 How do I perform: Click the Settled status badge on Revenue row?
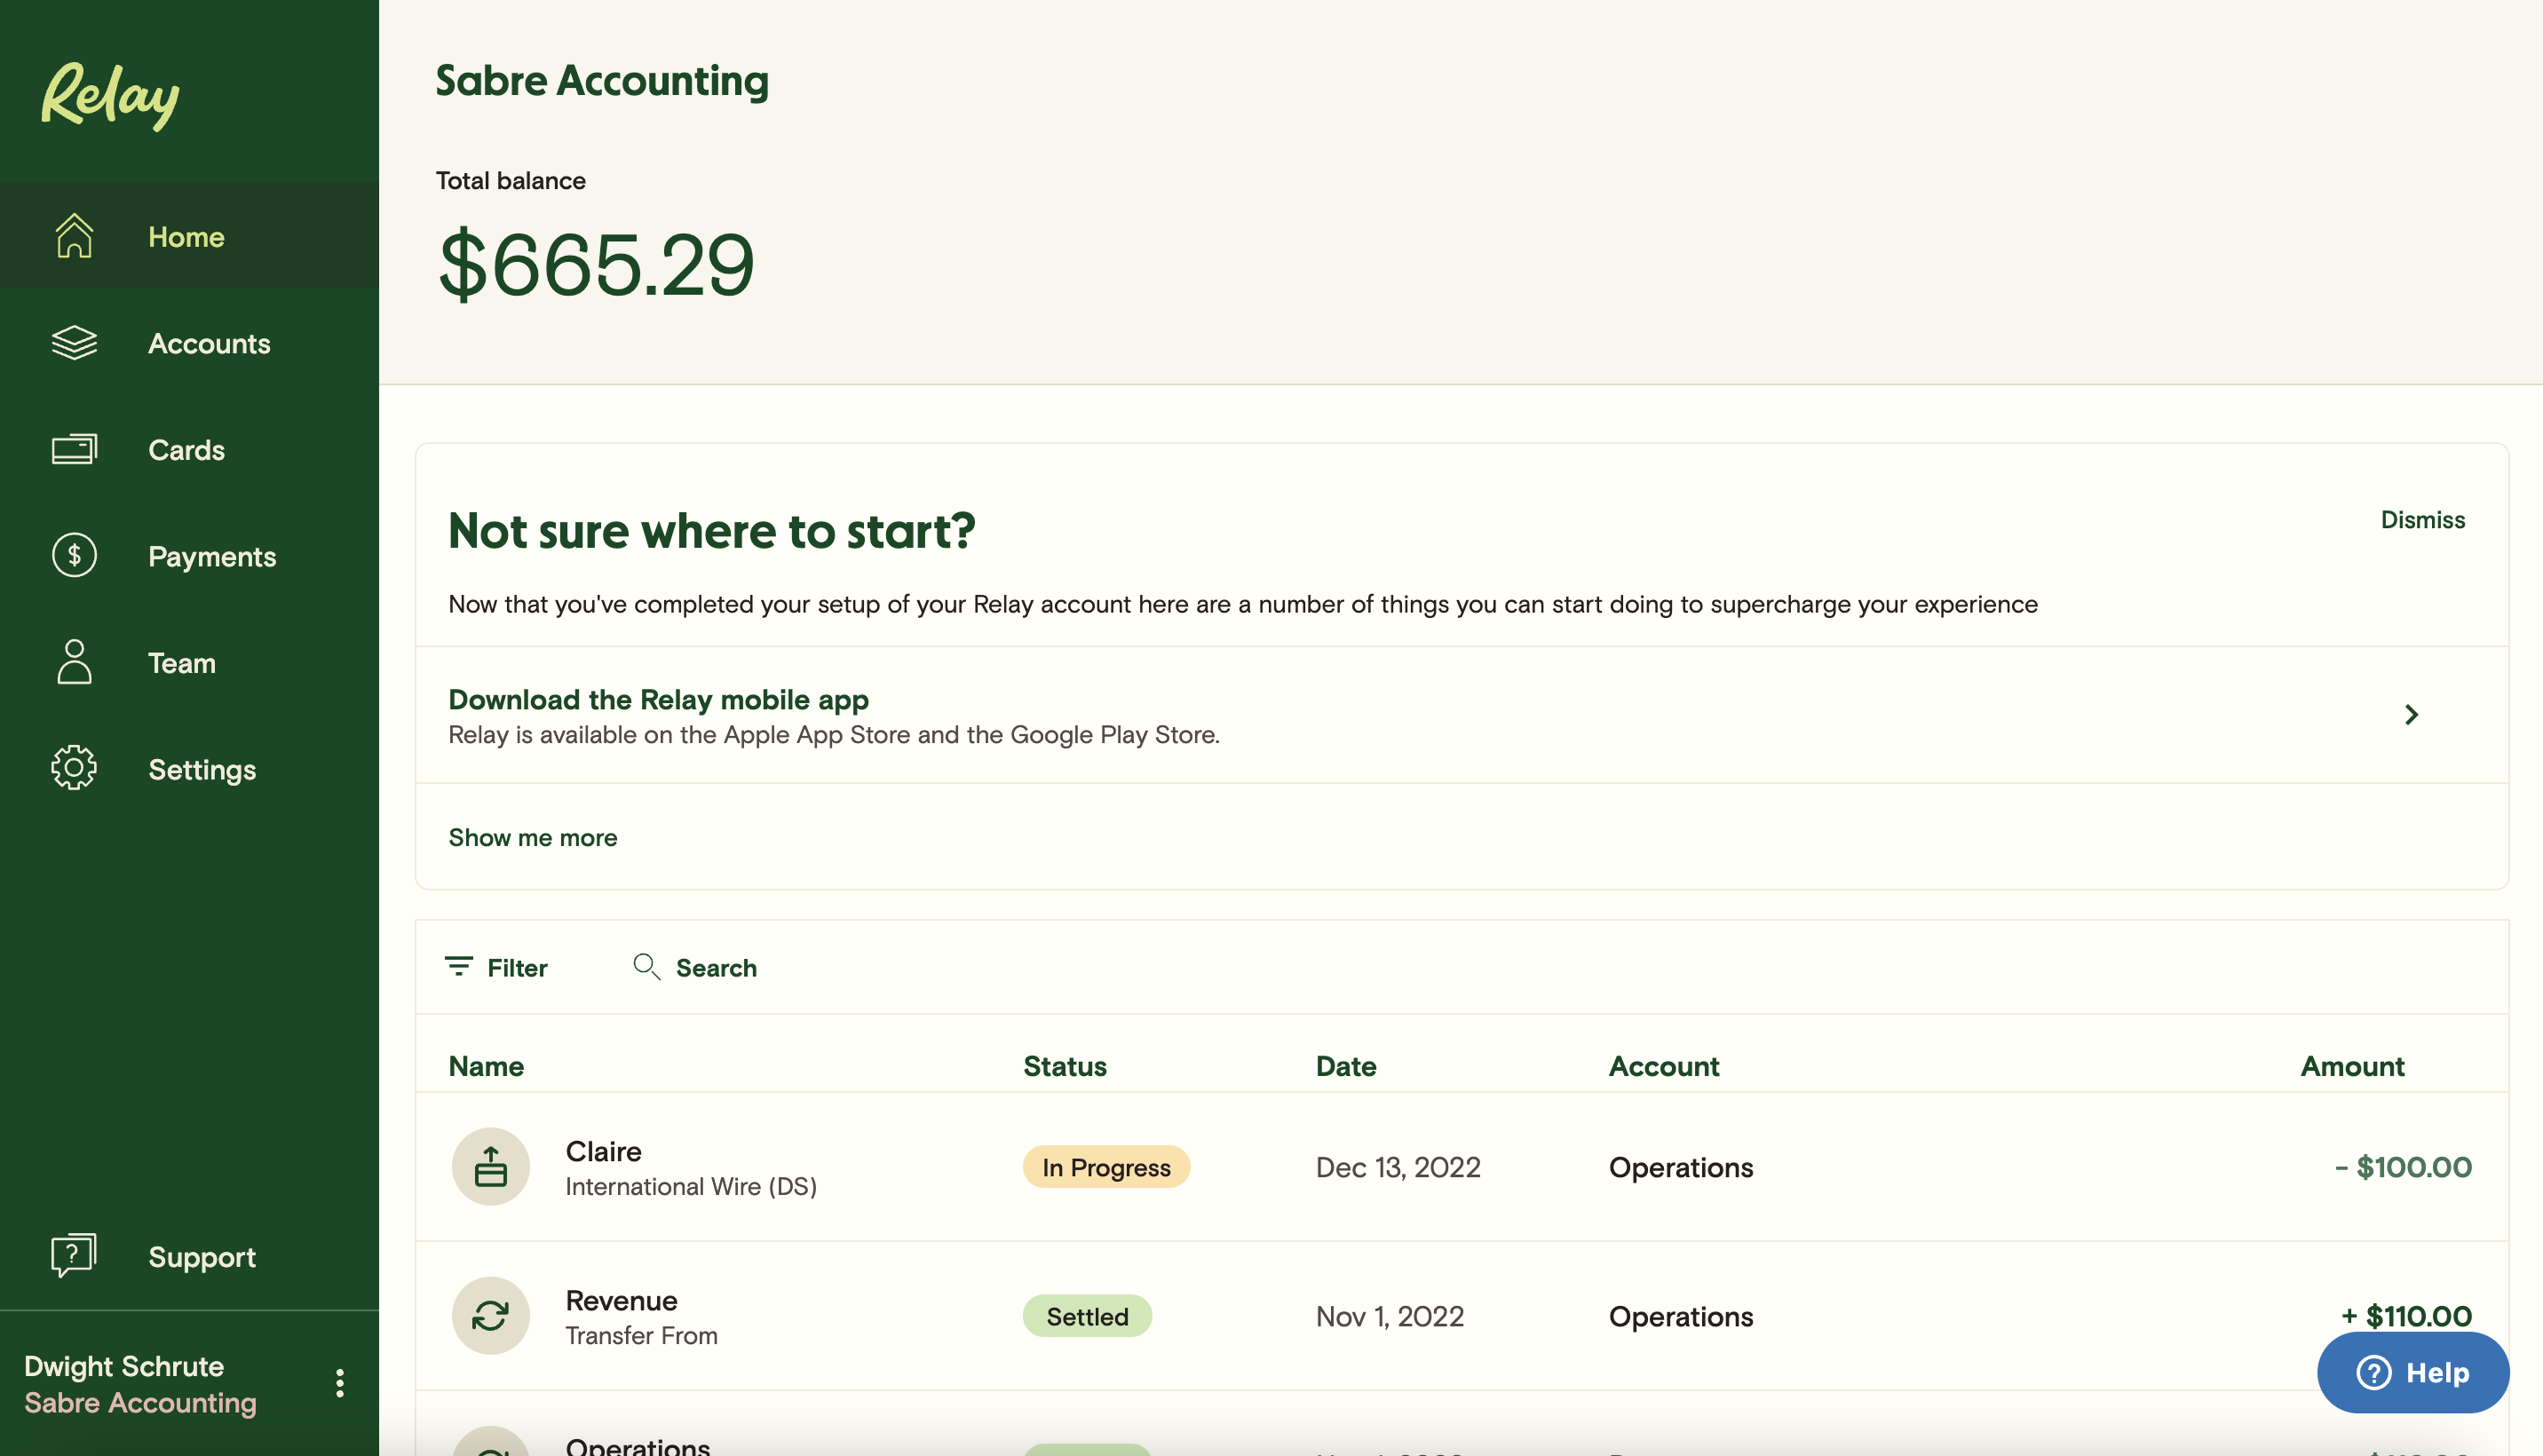(1087, 1315)
